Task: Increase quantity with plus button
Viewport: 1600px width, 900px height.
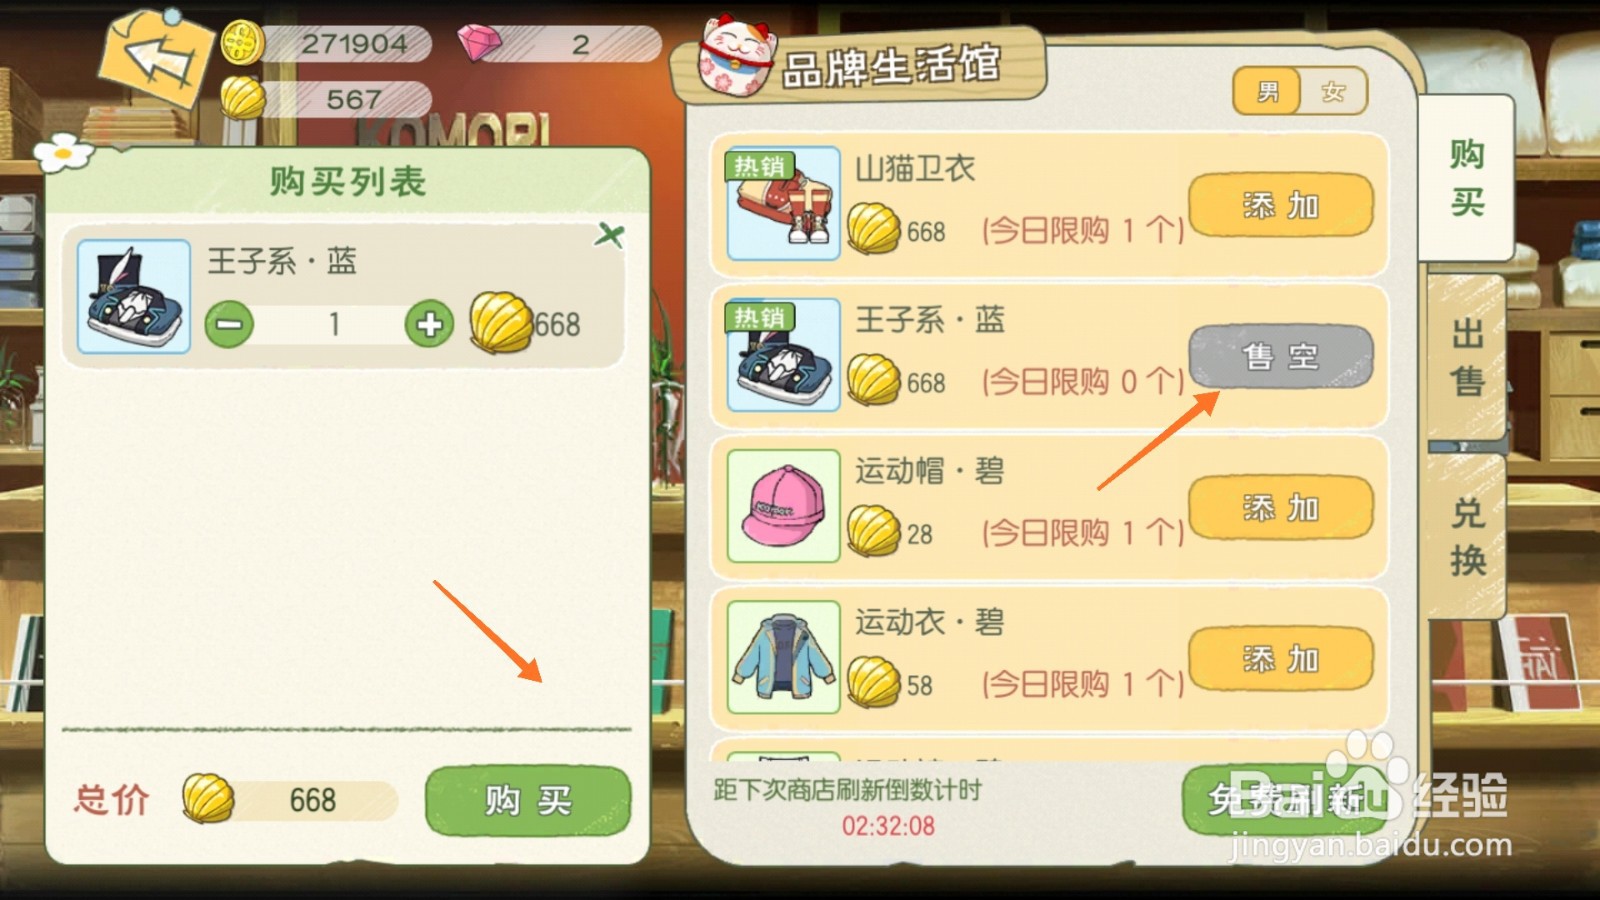Action: click(429, 324)
